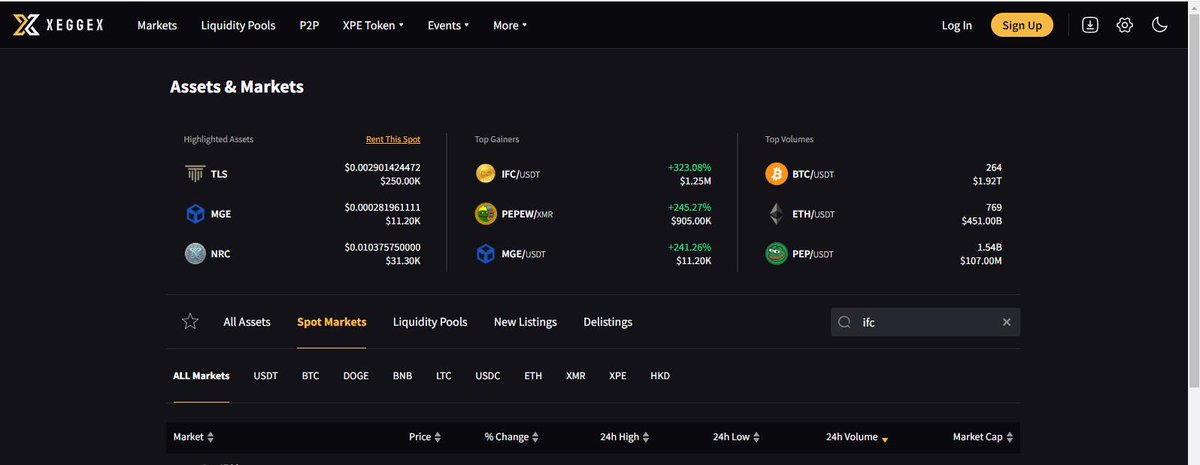Click the NRC price $0.010375750000

(x=383, y=247)
